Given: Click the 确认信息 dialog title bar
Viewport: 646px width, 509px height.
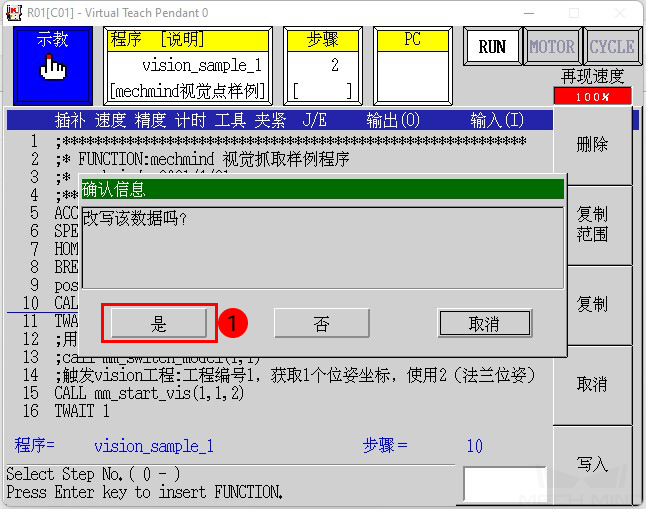Looking at the screenshot, I should [x=323, y=189].
